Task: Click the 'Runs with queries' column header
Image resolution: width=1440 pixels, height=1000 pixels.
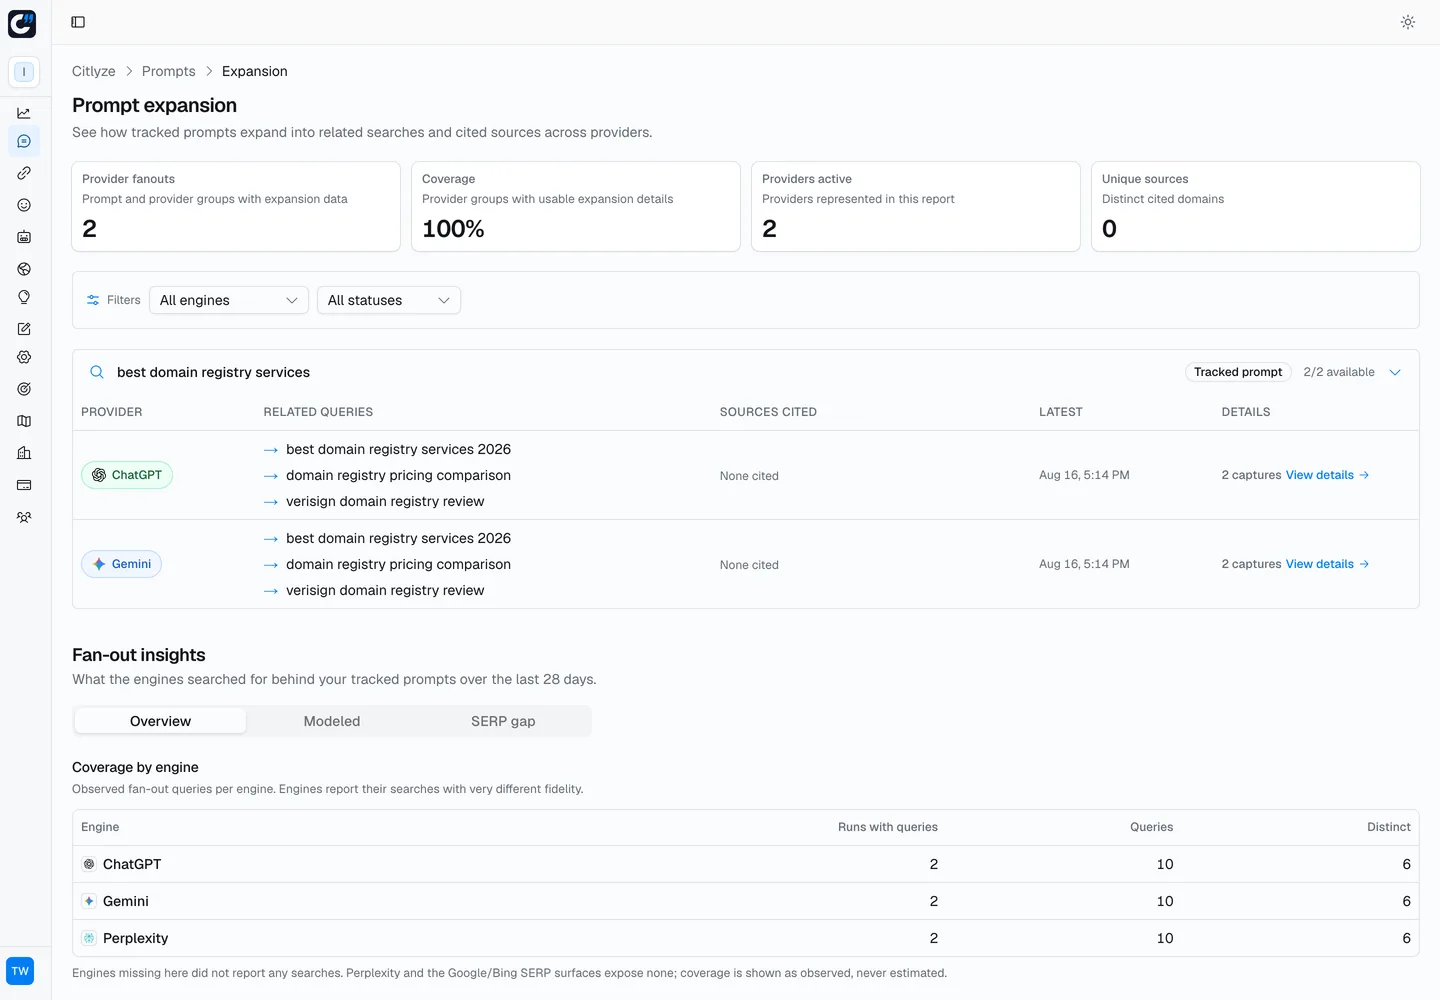Action: tap(888, 827)
